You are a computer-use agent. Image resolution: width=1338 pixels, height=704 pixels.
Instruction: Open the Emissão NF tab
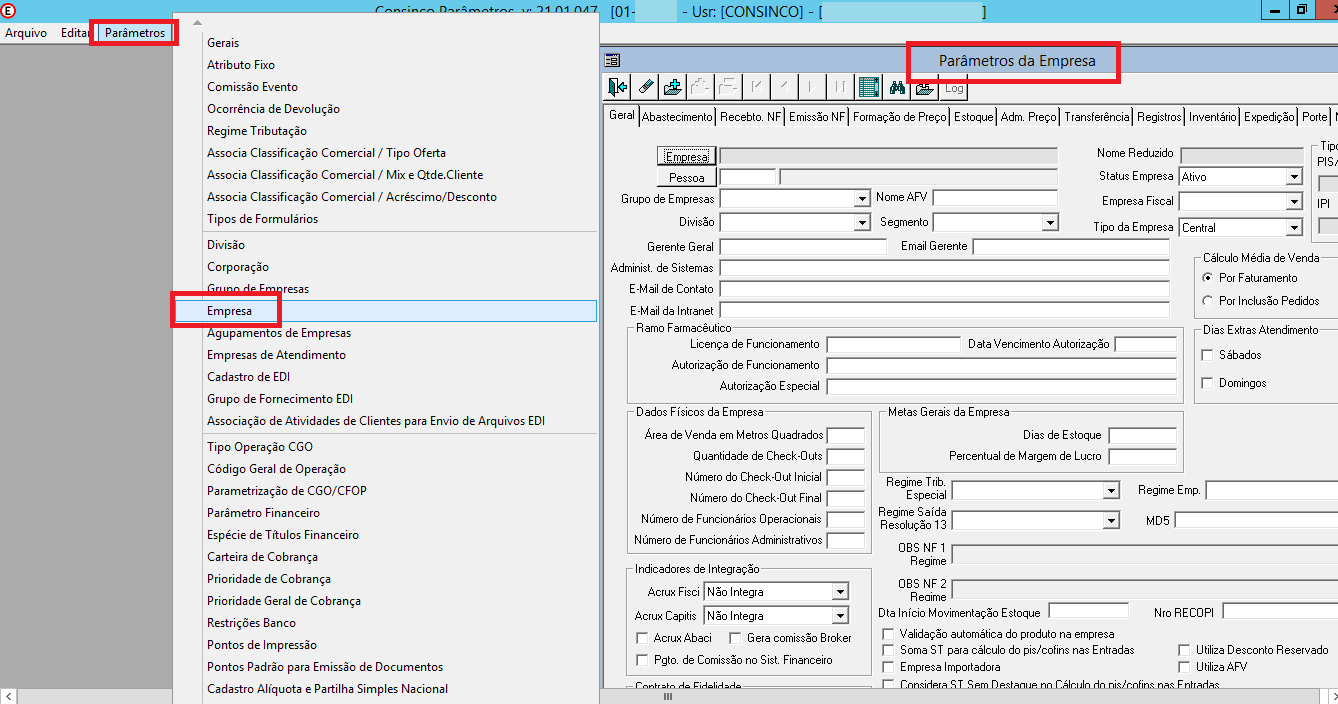pos(817,117)
